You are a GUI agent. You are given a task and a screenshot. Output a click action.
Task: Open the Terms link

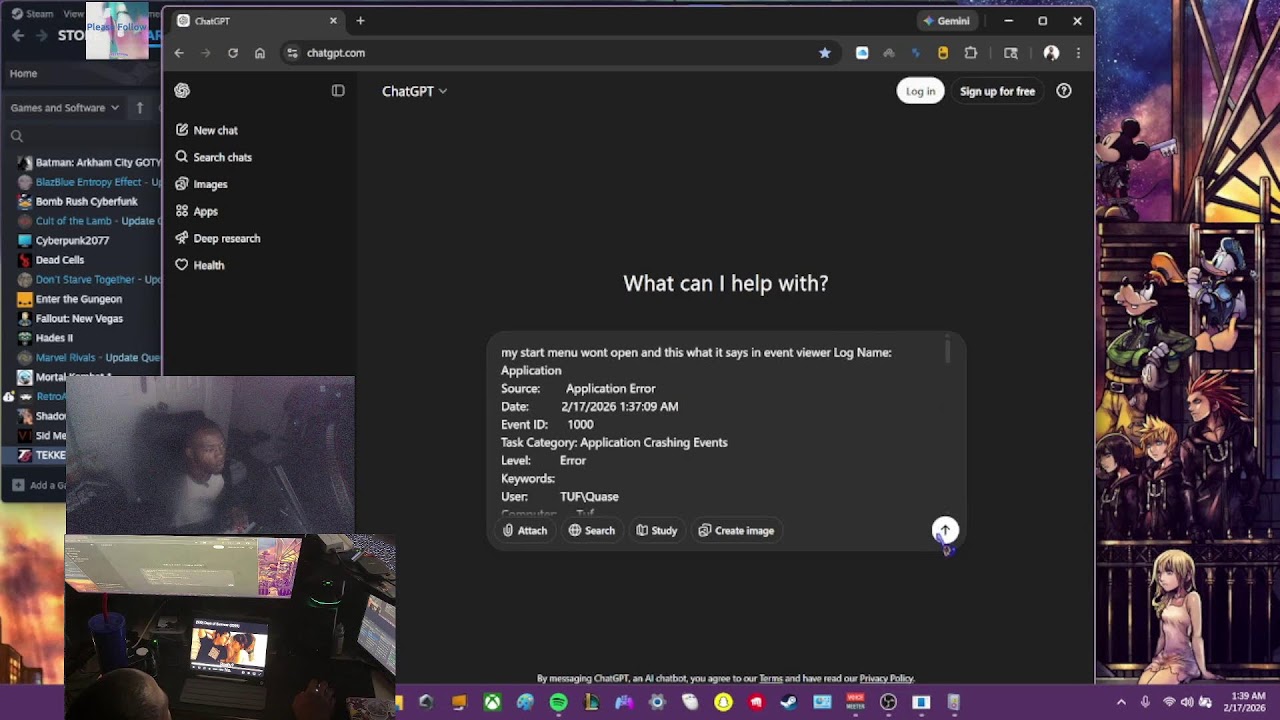pyautogui.click(x=771, y=679)
